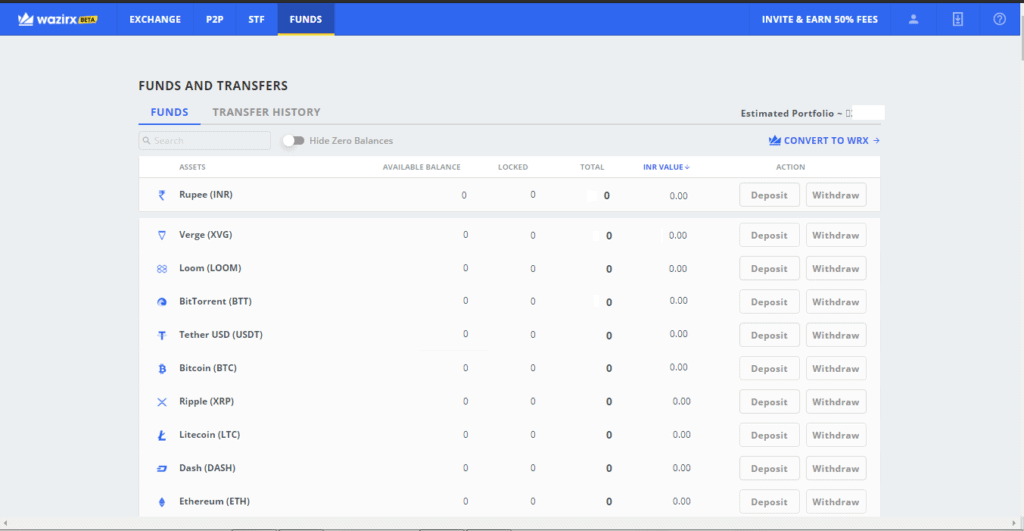Image resolution: width=1024 pixels, height=531 pixels.
Task: Deposit Ethereum (ETH)
Action: tap(769, 502)
